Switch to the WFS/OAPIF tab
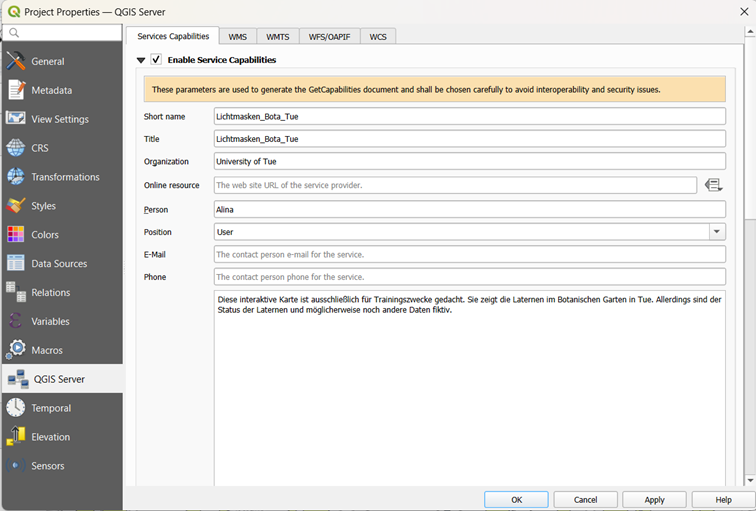The height and width of the screenshot is (511, 756). [330, 37]
